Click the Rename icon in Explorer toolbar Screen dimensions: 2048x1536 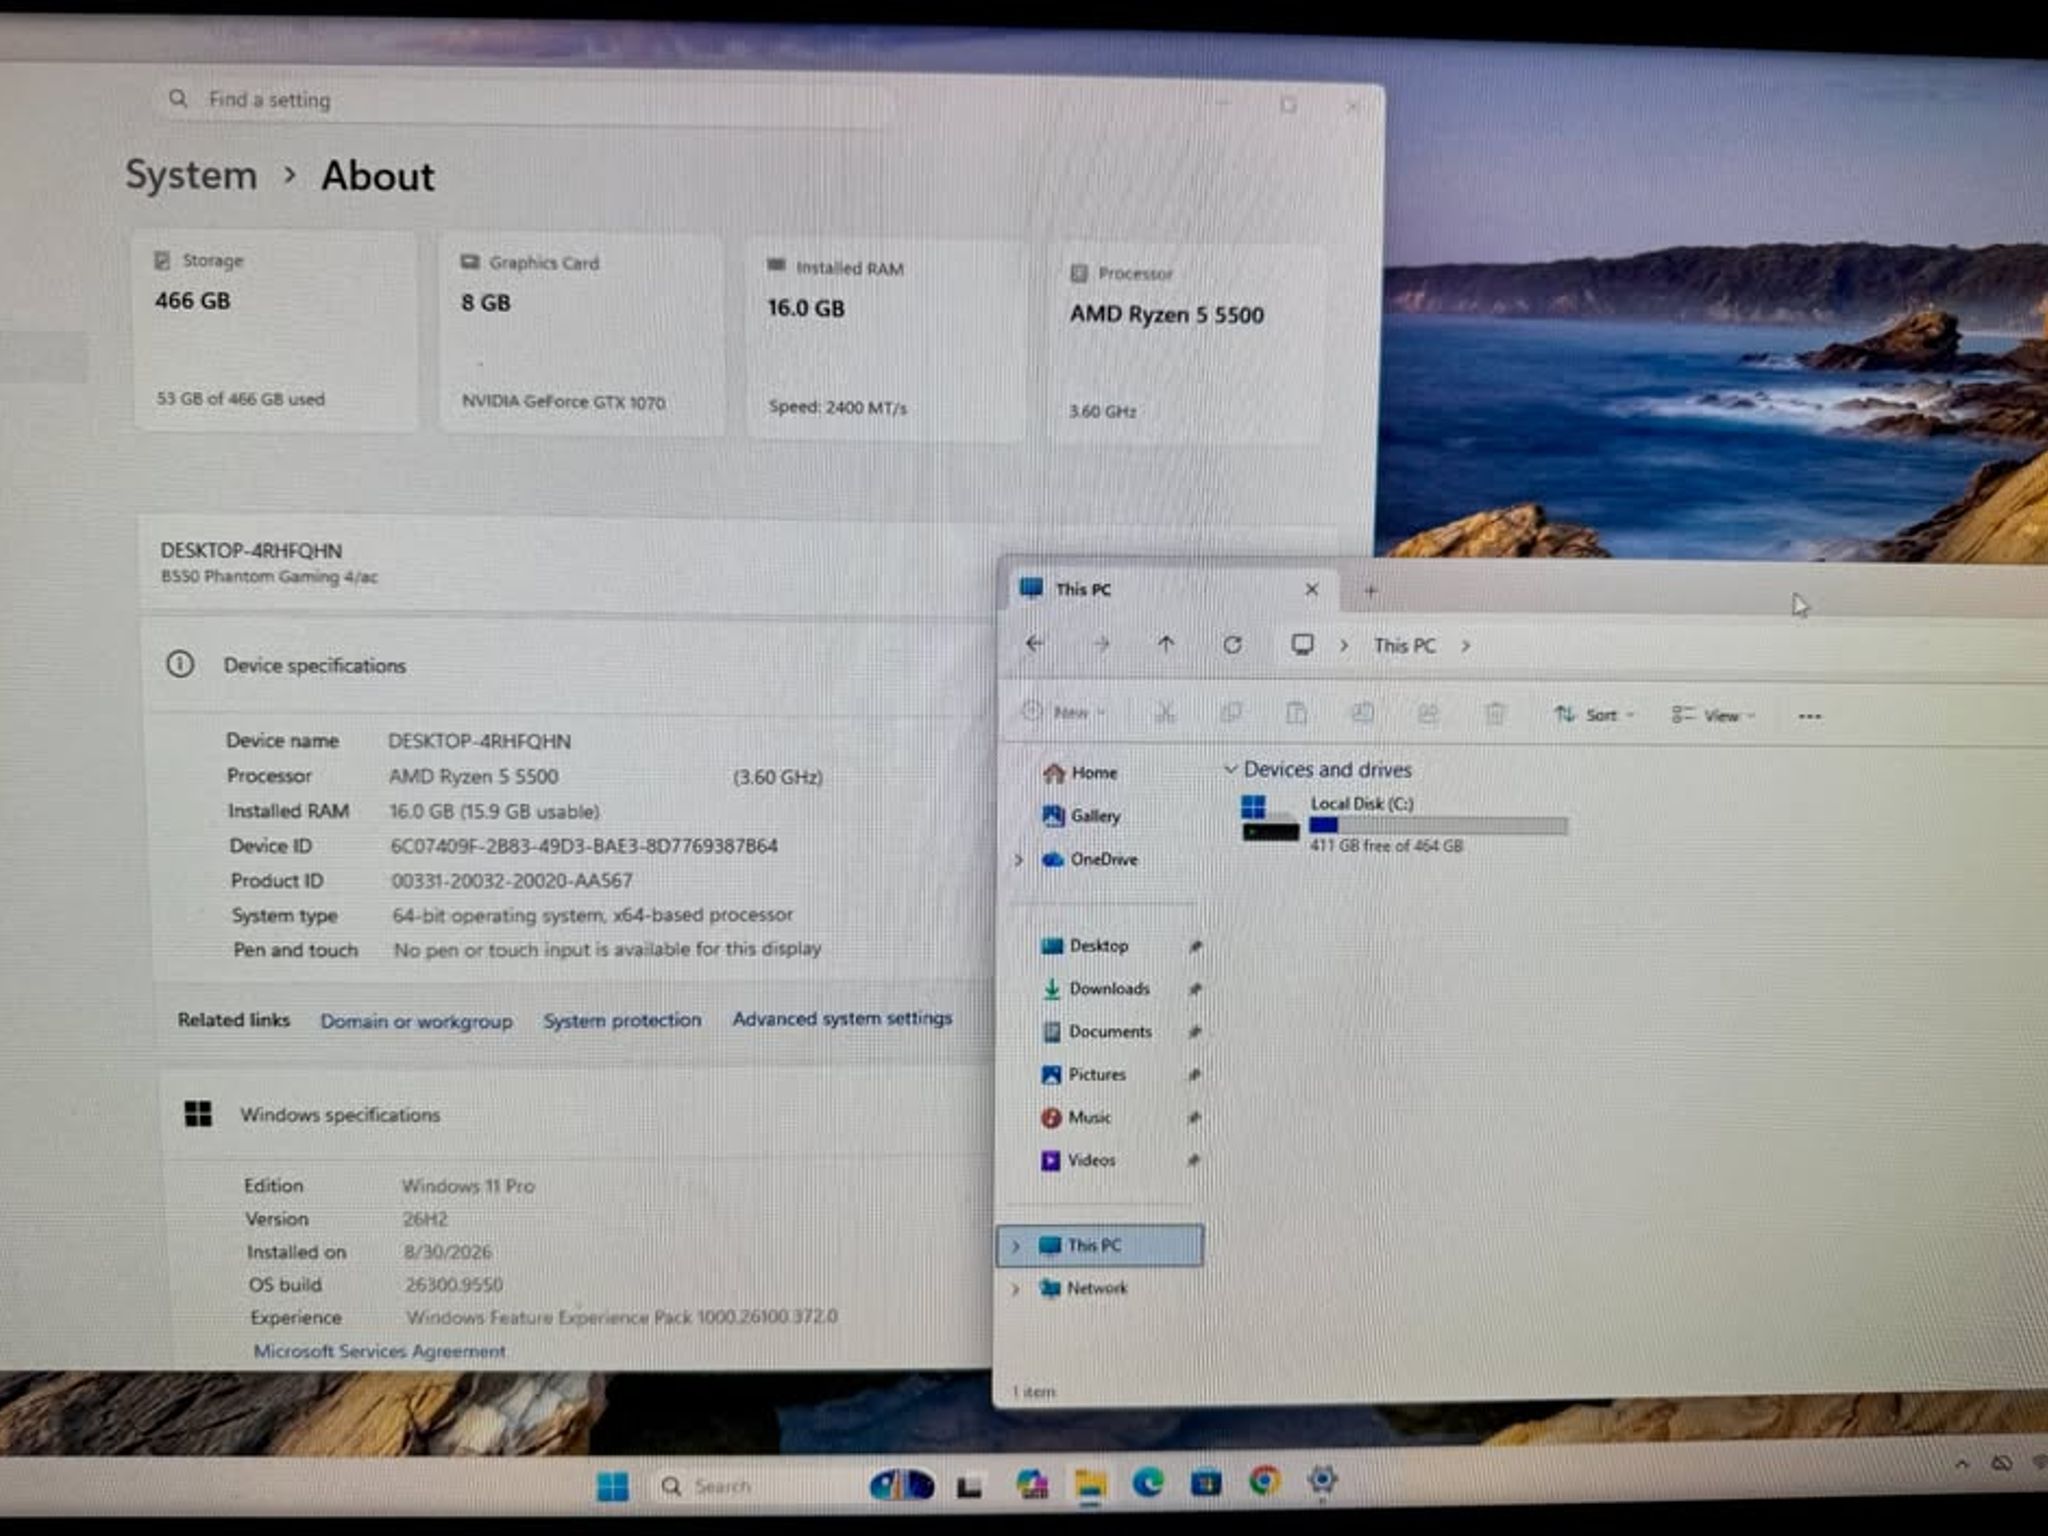pyautogui.click(x=1362, y=713)
